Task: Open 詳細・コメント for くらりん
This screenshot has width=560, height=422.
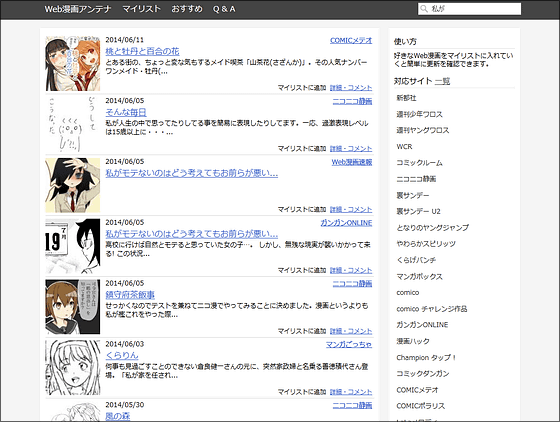Action: [351, 392]
